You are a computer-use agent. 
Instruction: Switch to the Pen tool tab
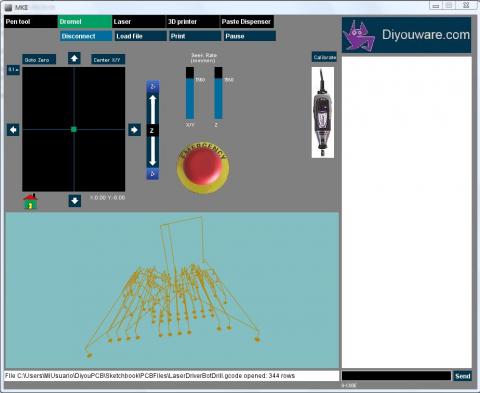[x=31, y=22]
